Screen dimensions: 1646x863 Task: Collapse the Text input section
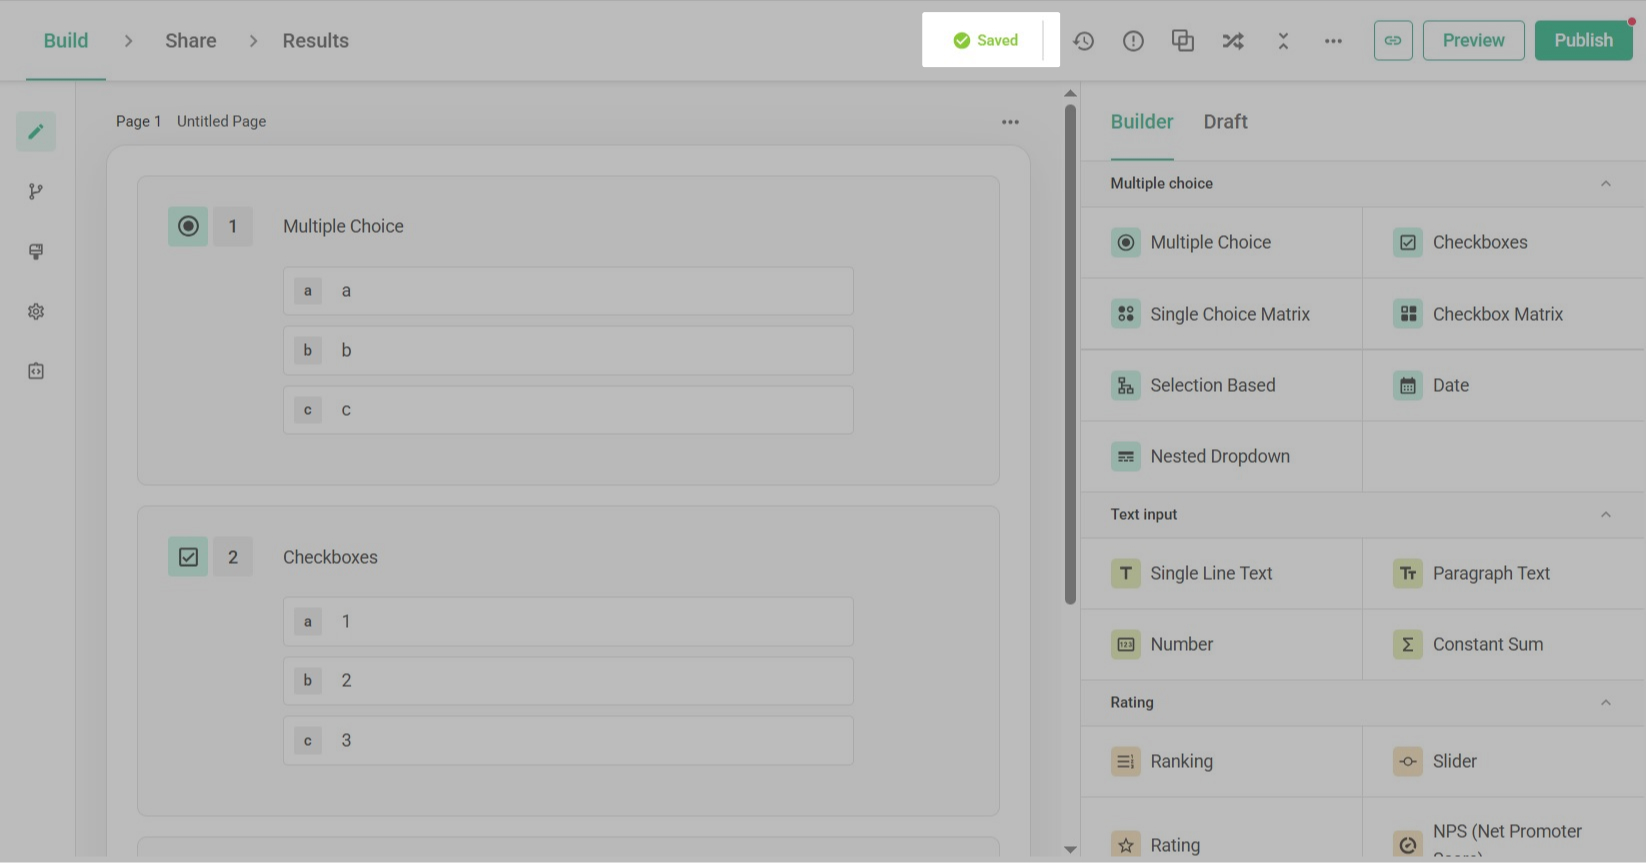[1605, 515]
